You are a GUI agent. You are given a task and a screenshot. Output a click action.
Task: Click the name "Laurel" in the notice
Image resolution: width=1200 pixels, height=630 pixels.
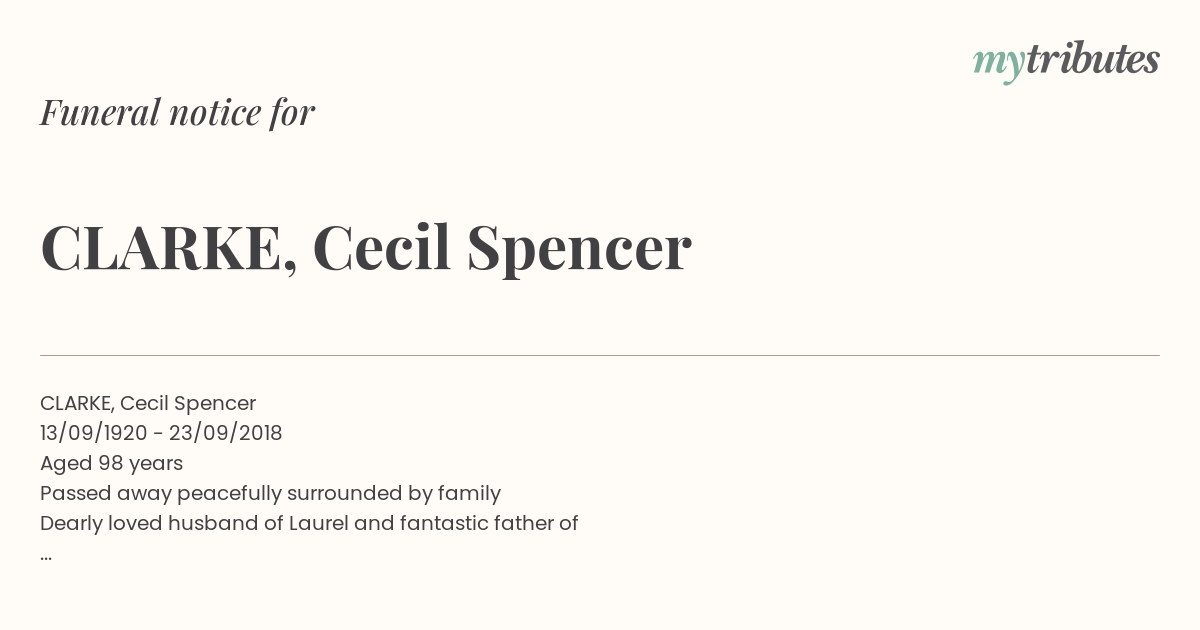[x=318, y=523]
